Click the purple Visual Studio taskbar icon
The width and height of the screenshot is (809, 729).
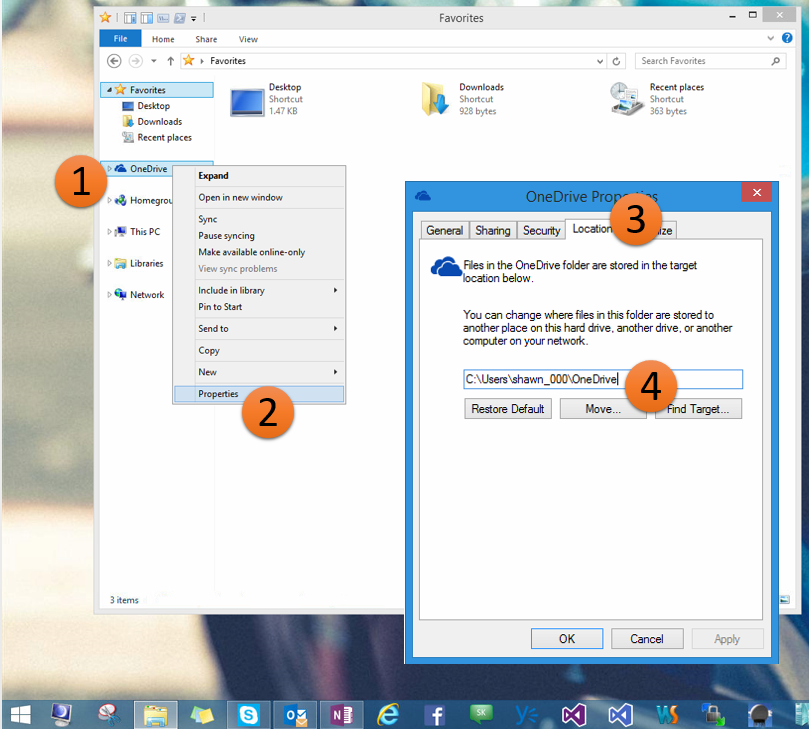pyautogui.click(x=574, y=715)
